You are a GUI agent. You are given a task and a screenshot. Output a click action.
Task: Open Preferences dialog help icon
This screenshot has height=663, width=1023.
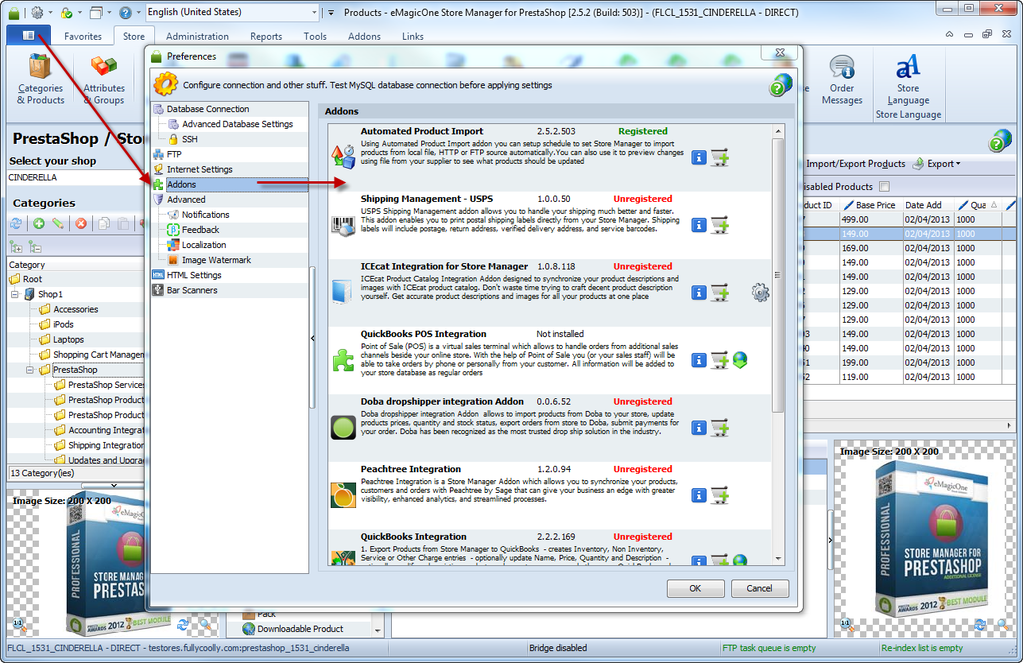pos(780,85)
